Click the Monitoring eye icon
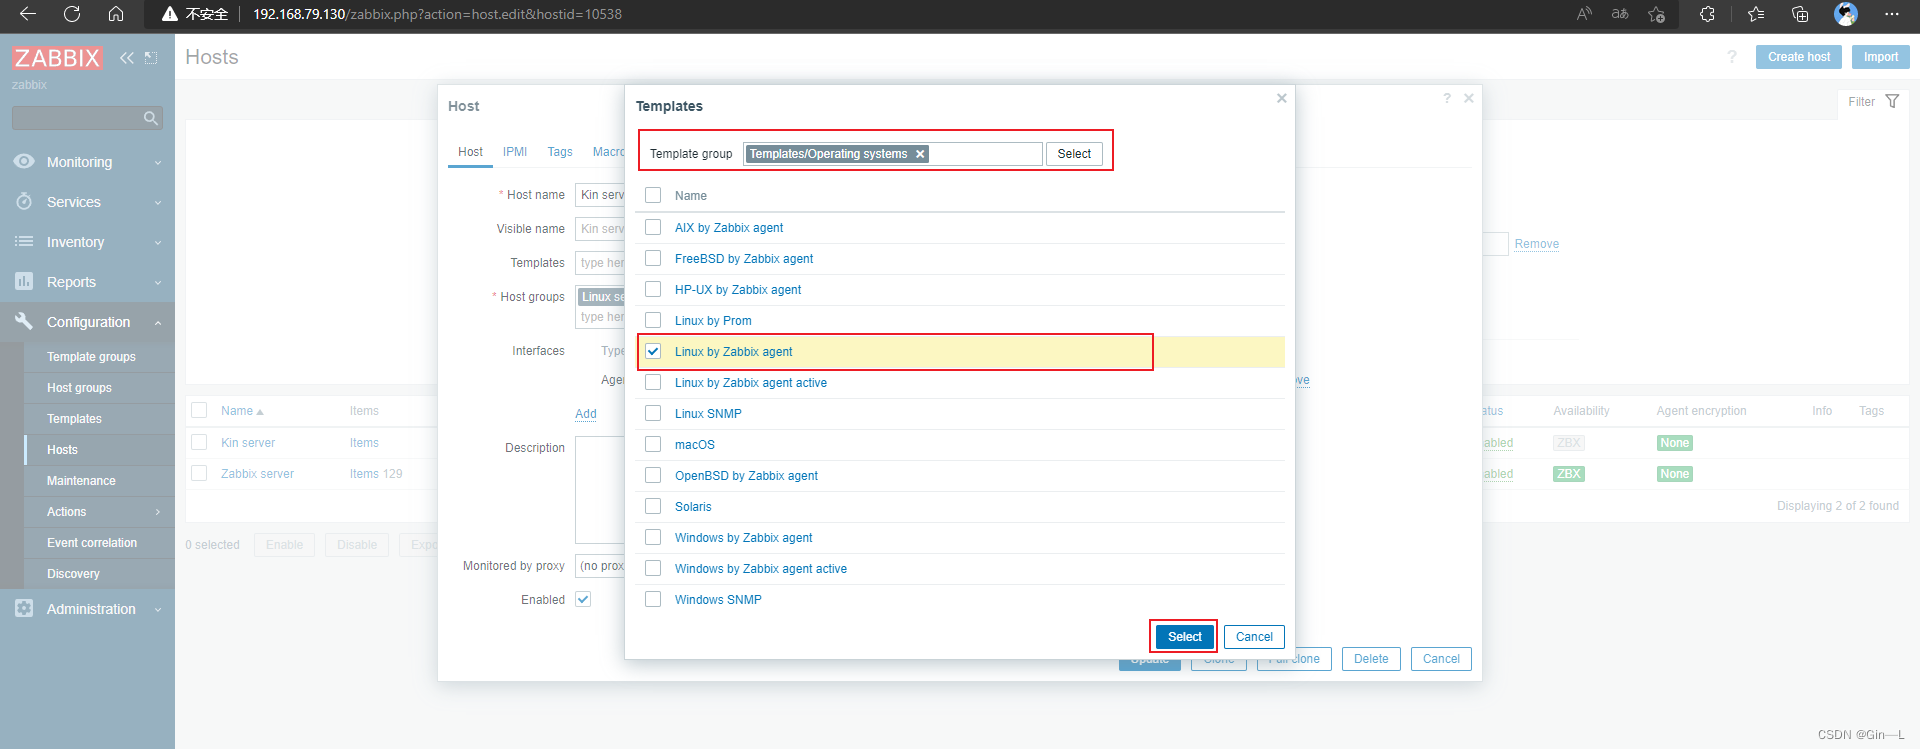Viewport: 1920px width, 749px height. tap(24, 161)
